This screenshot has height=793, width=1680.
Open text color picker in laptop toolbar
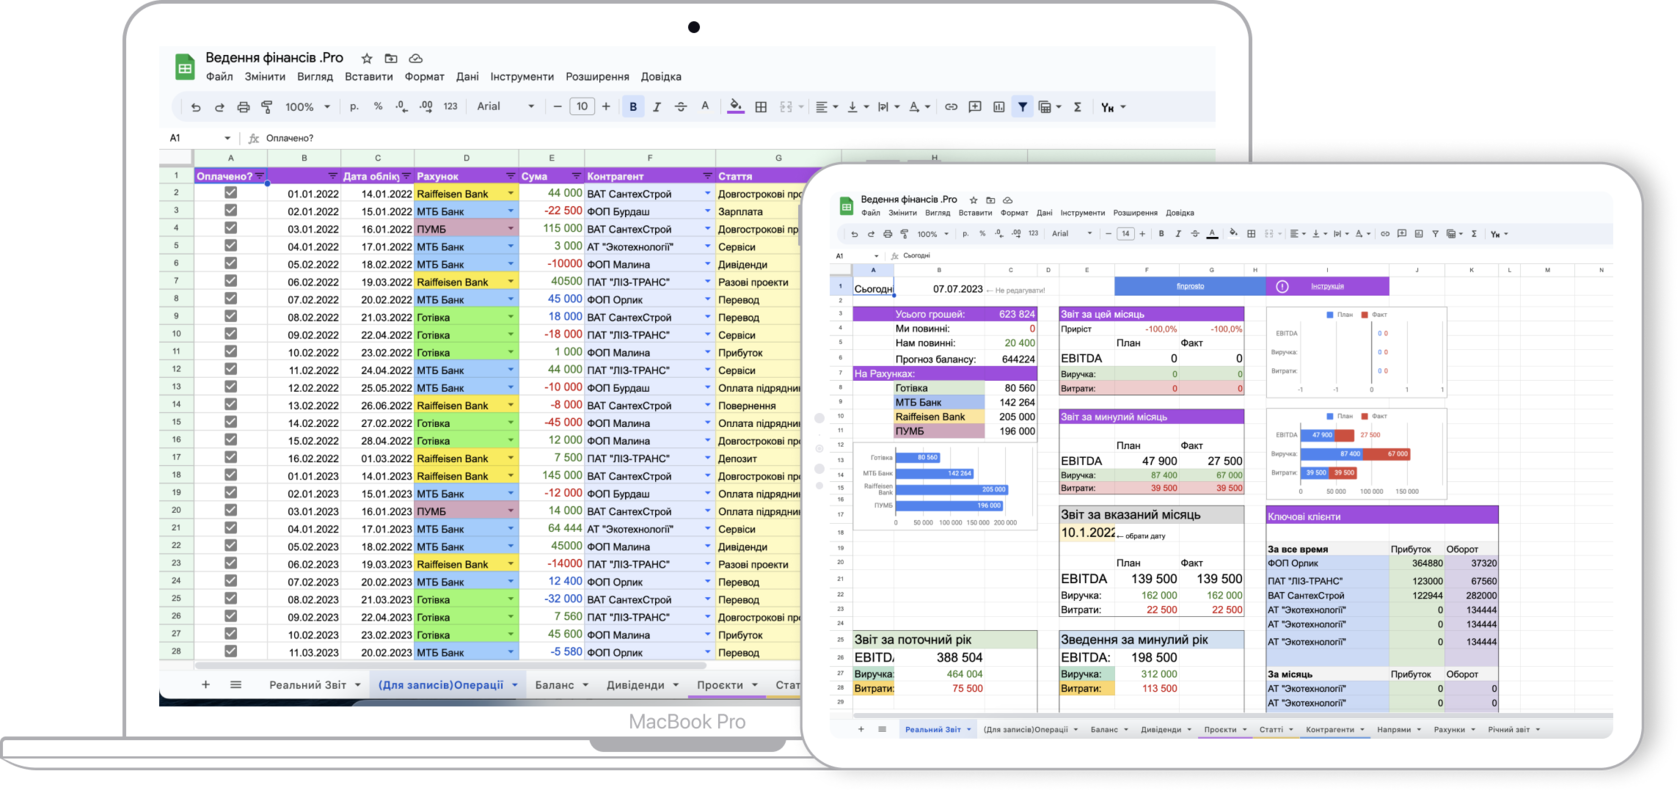(x=705, y=107)
